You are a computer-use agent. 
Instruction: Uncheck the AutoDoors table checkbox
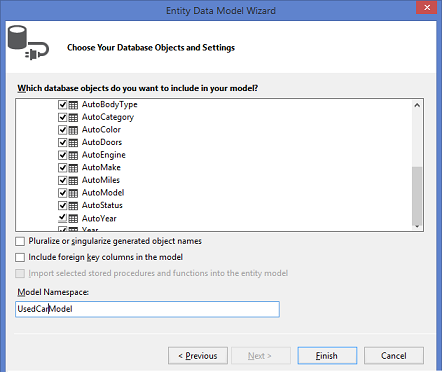pos(62,143)
